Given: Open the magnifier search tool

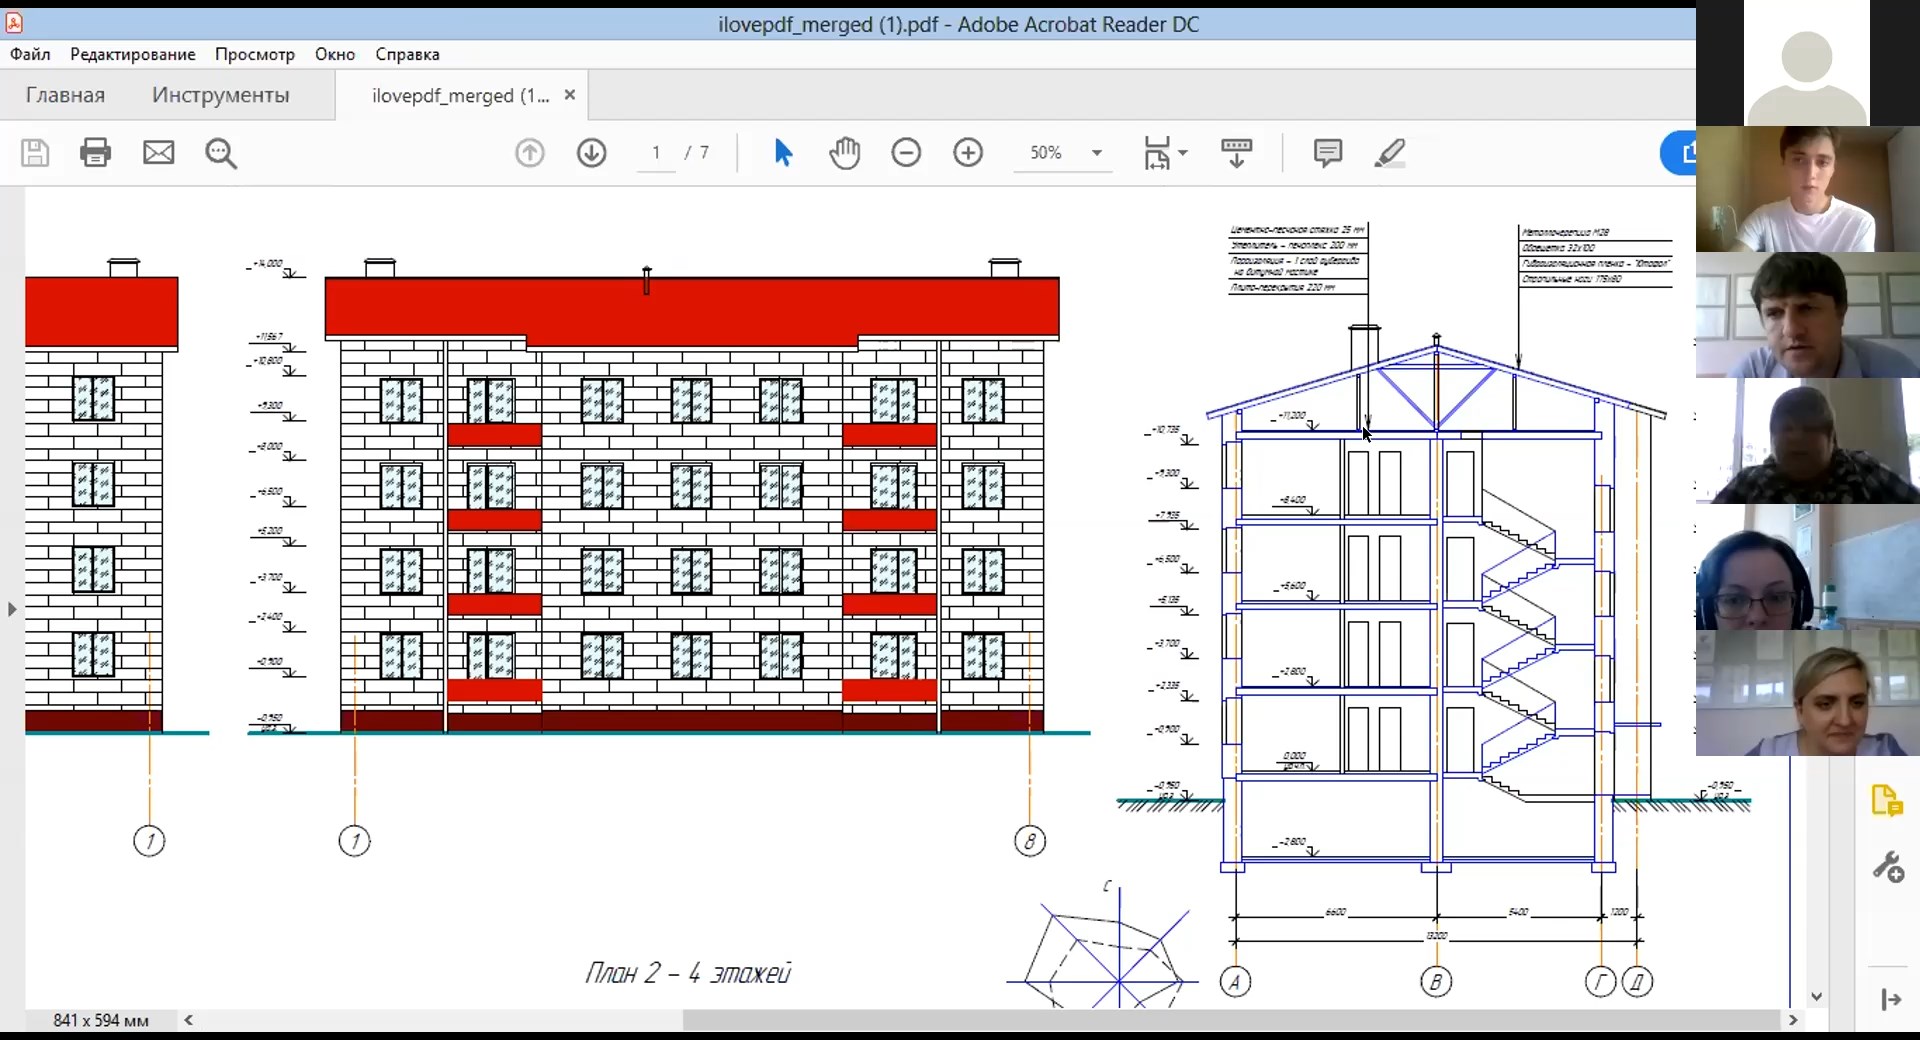Looking at the screenshot, I should click(x=221, y=153).
